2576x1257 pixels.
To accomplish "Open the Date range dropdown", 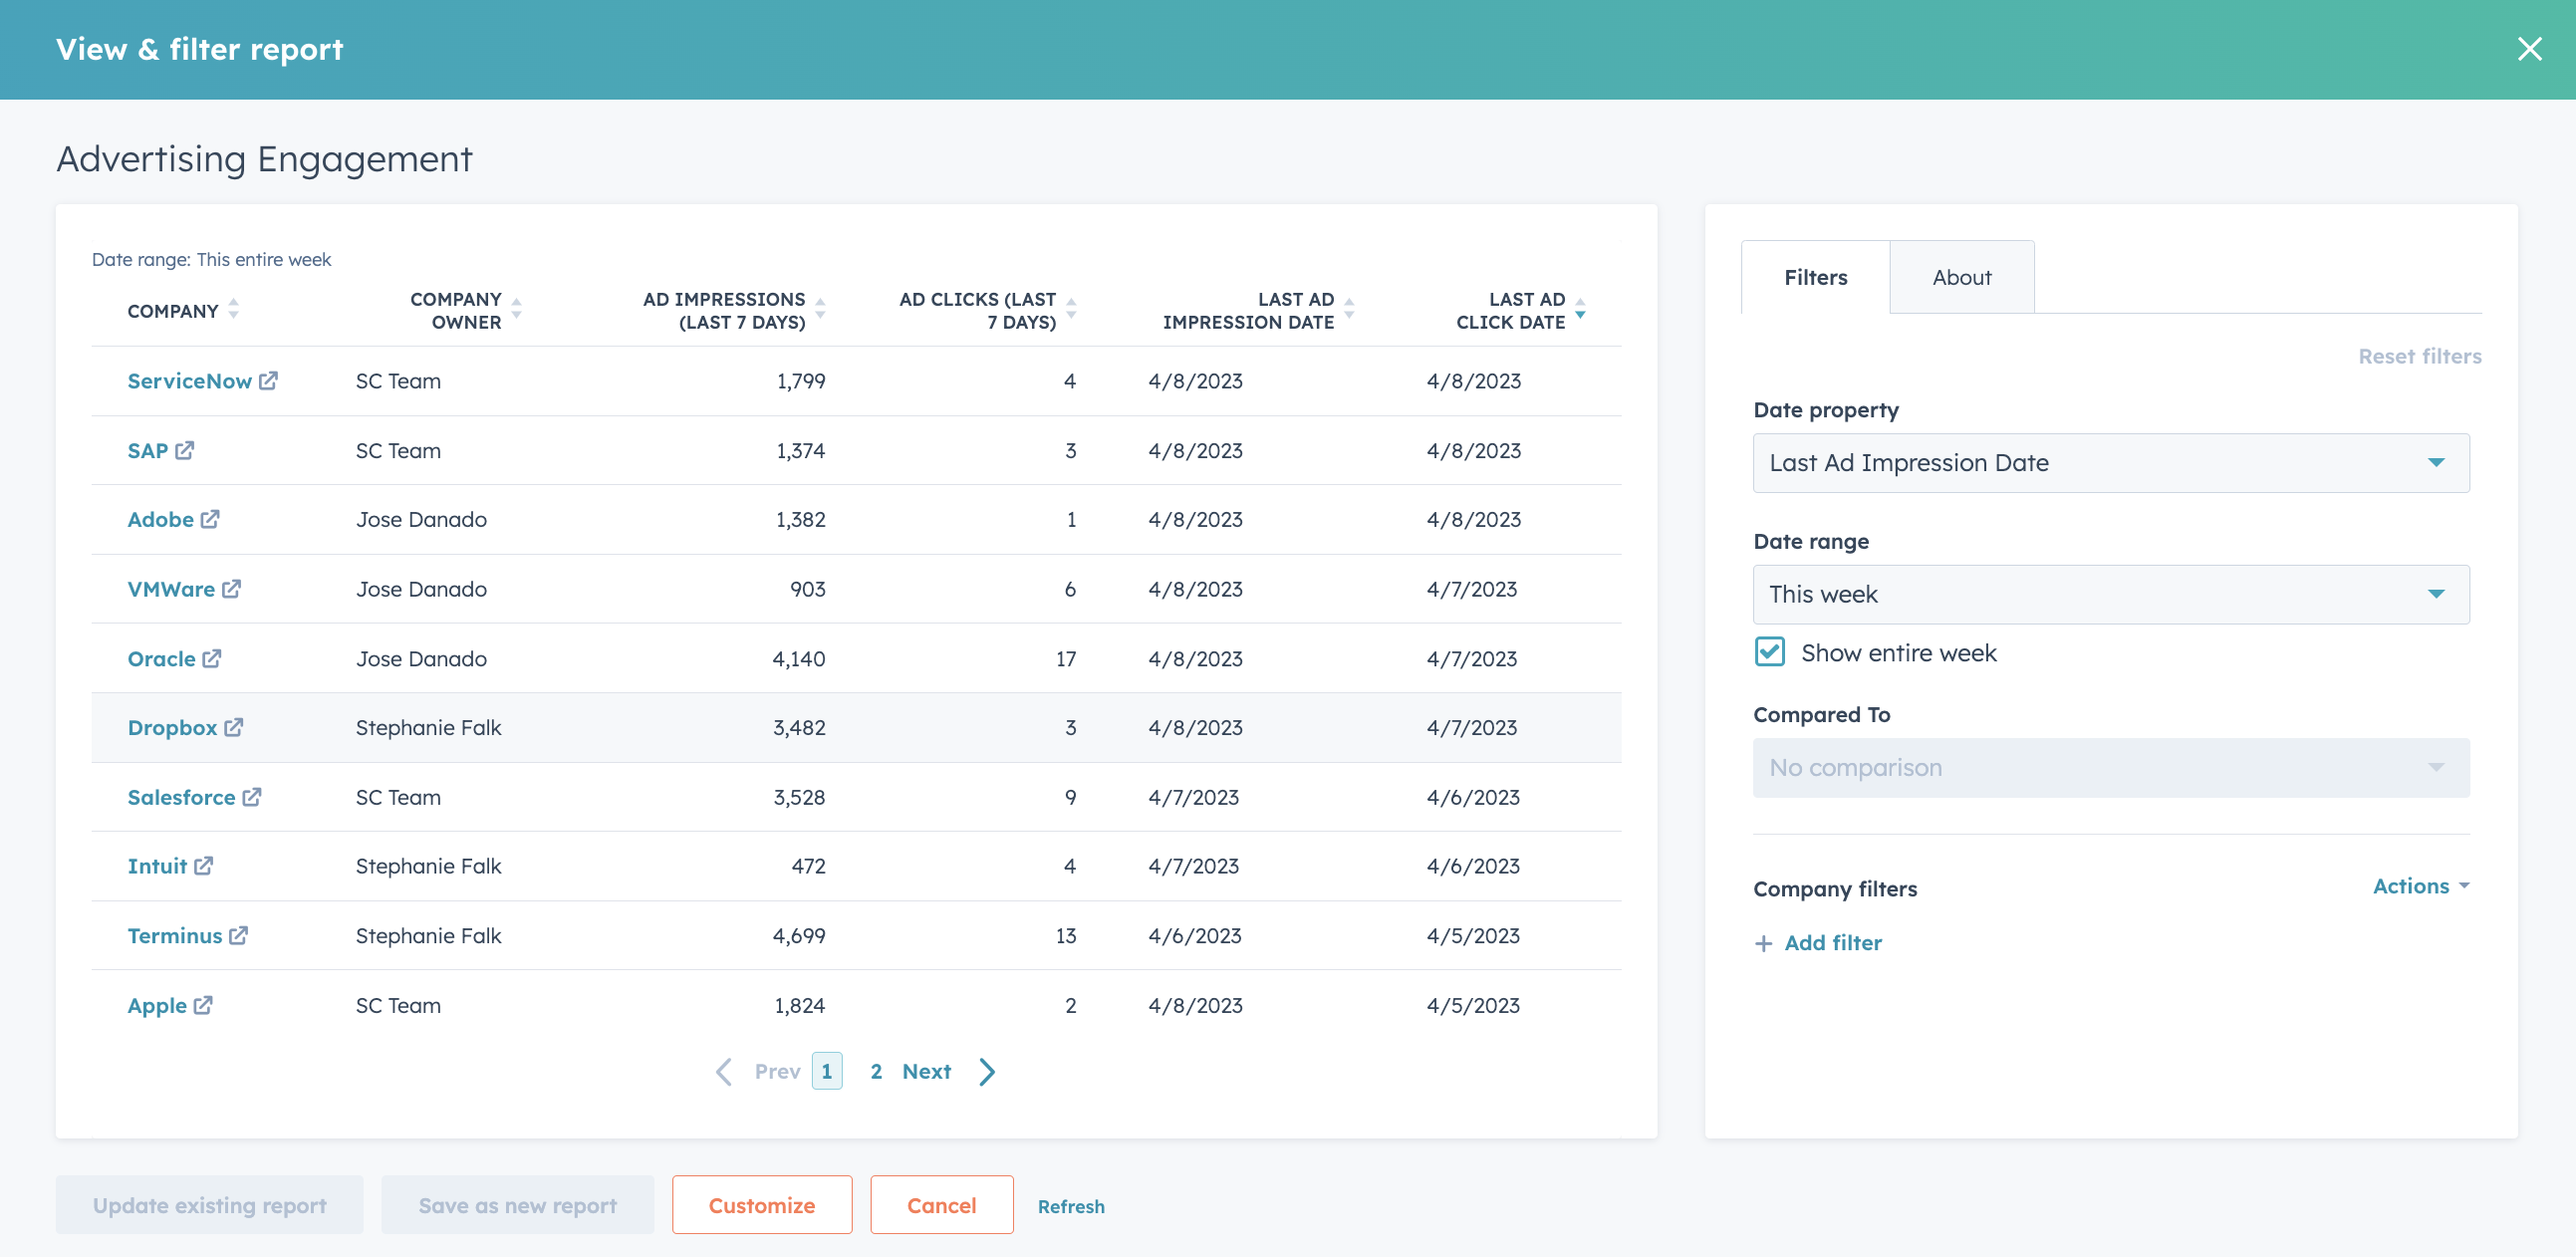I will click(x=2110, y=595).
